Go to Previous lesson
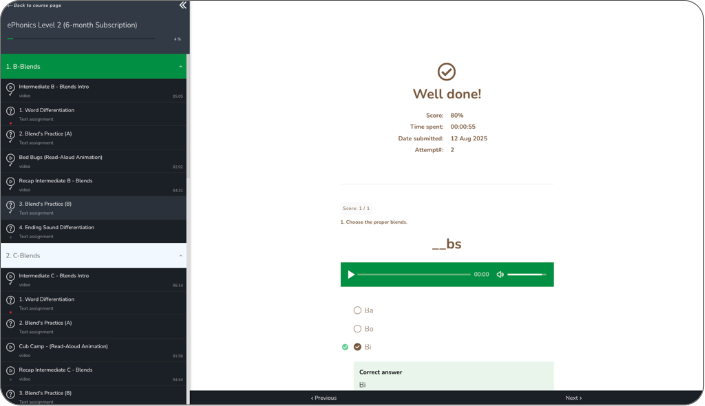Viewport: 705px width, 406px height. pos(324,398)
